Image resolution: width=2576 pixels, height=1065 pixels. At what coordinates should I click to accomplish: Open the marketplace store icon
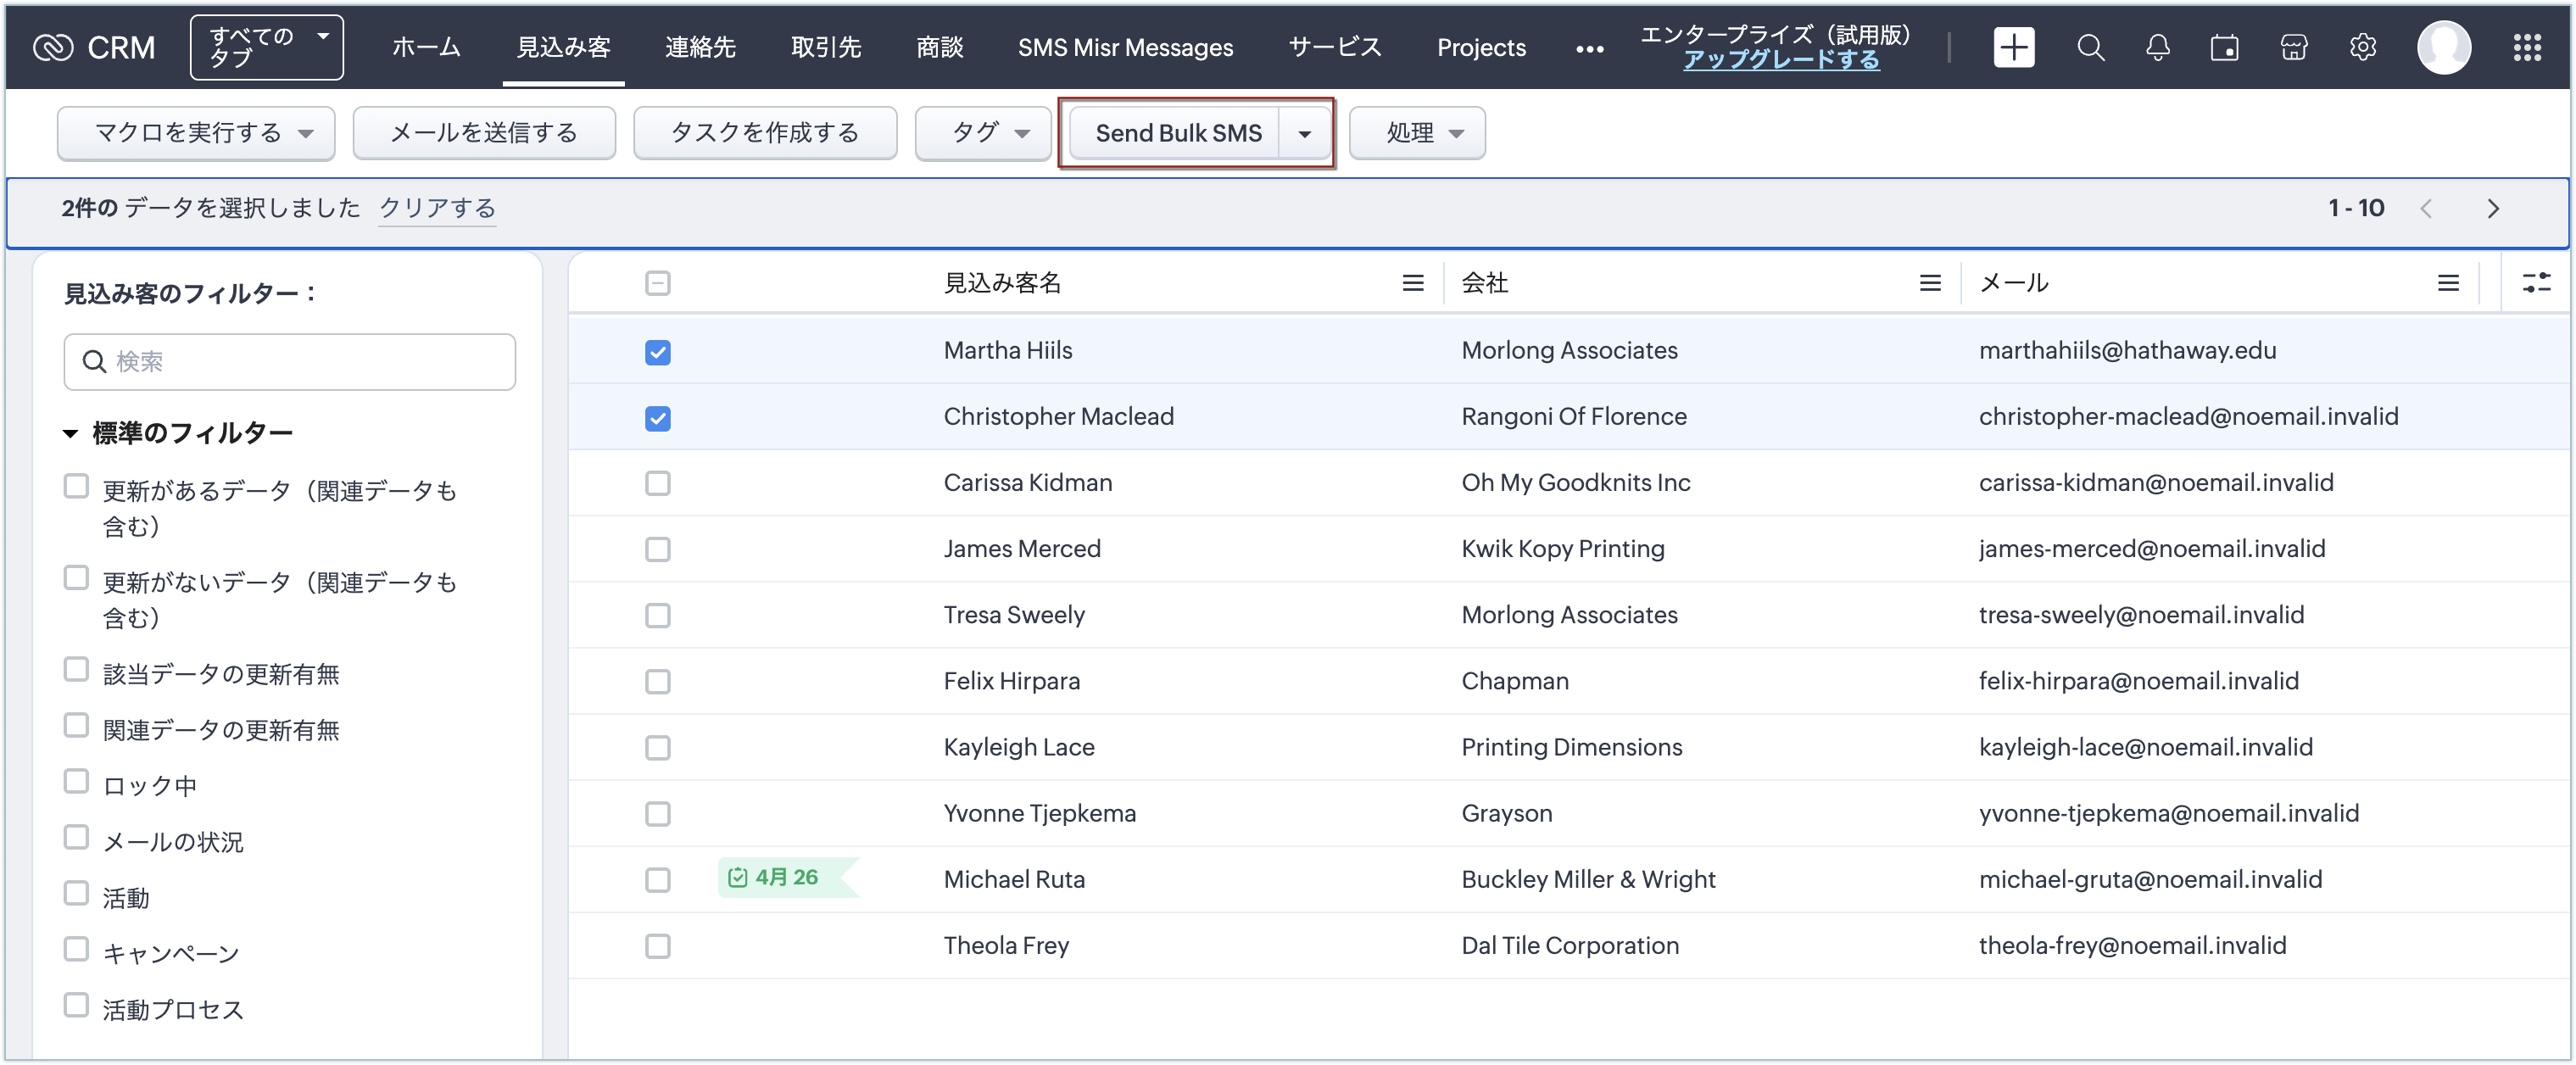pyautogui.click(x=2293, y=47)
